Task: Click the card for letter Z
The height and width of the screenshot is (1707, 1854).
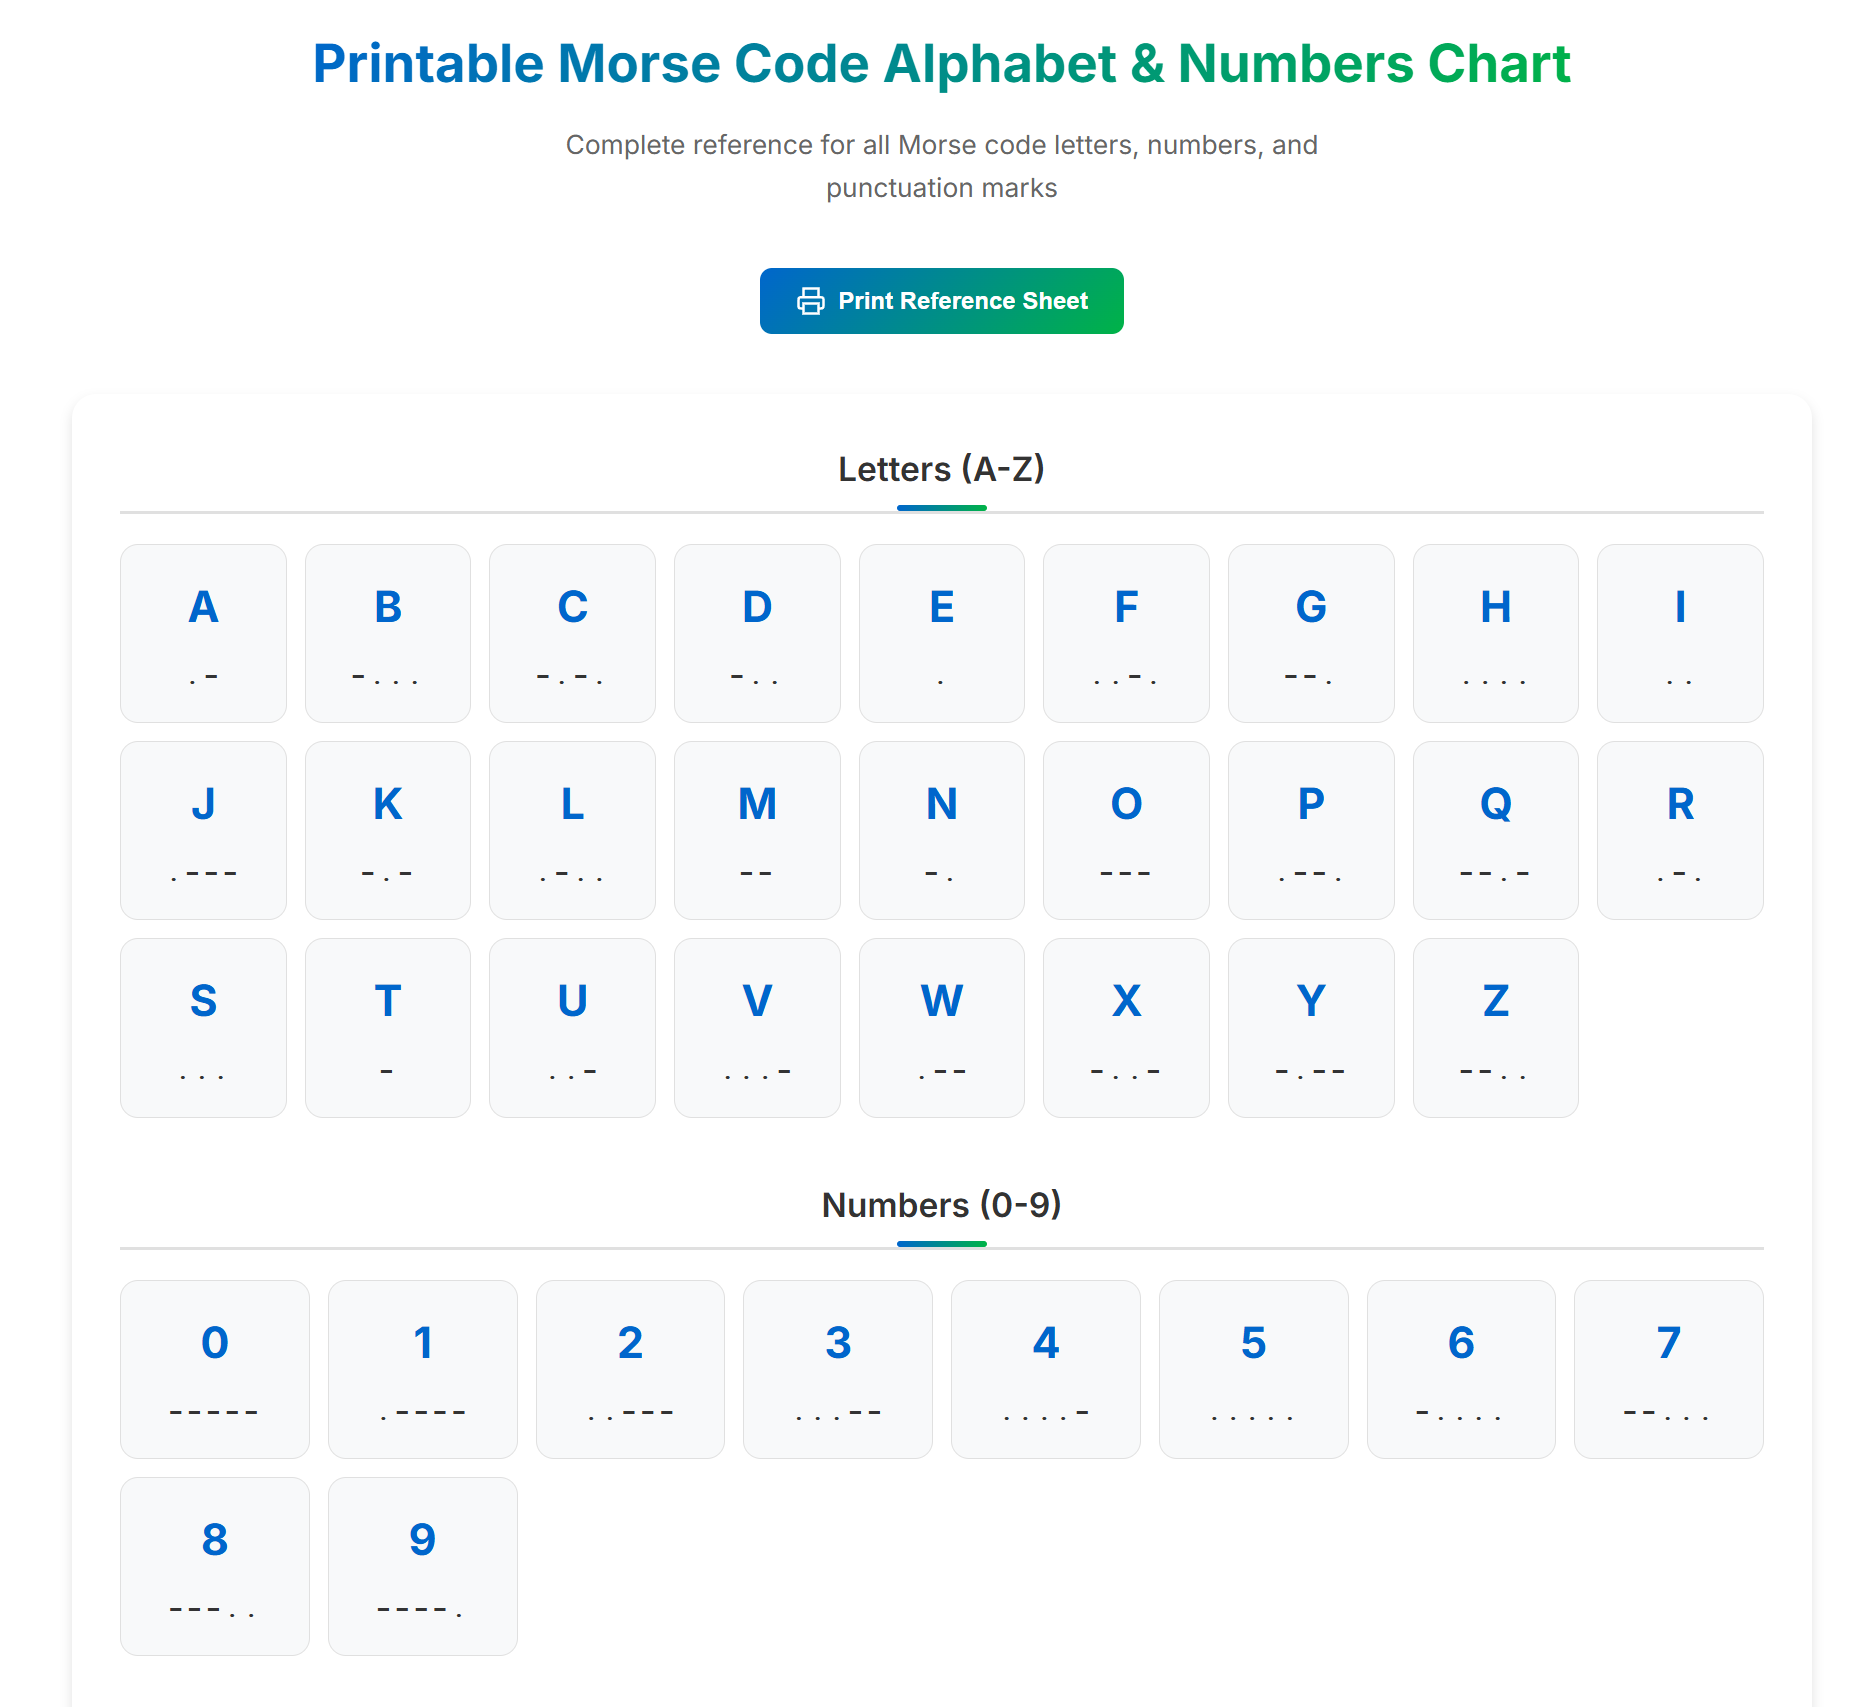Action: click(1495, 1027)
